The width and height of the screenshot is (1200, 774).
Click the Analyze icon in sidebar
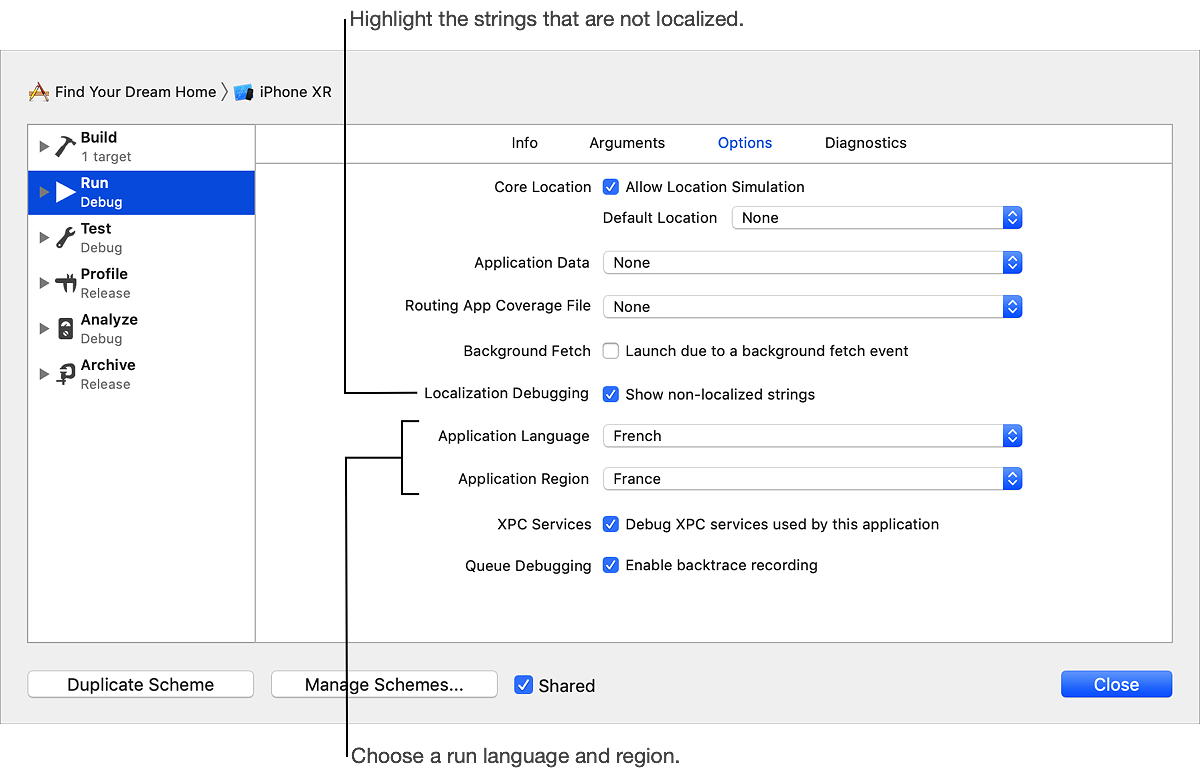tap(65, 329)
